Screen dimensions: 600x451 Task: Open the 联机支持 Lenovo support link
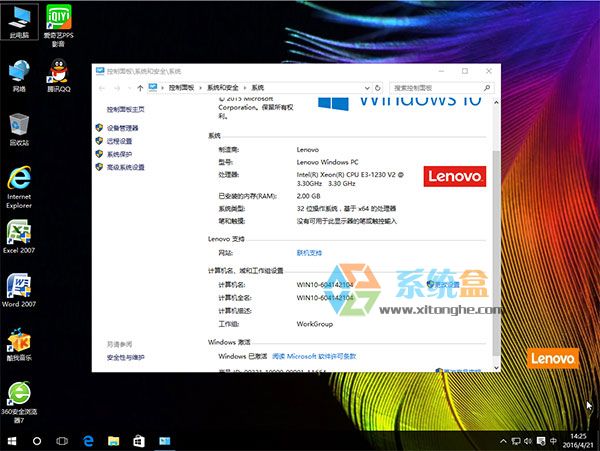click(309, 253)
